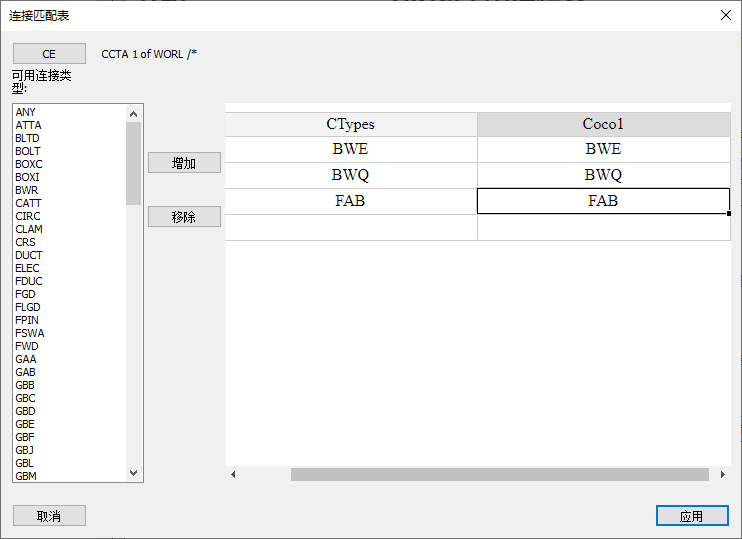Pick DUCT from the connection type list
The image size is (742, 539).
(x=29, y=255)
